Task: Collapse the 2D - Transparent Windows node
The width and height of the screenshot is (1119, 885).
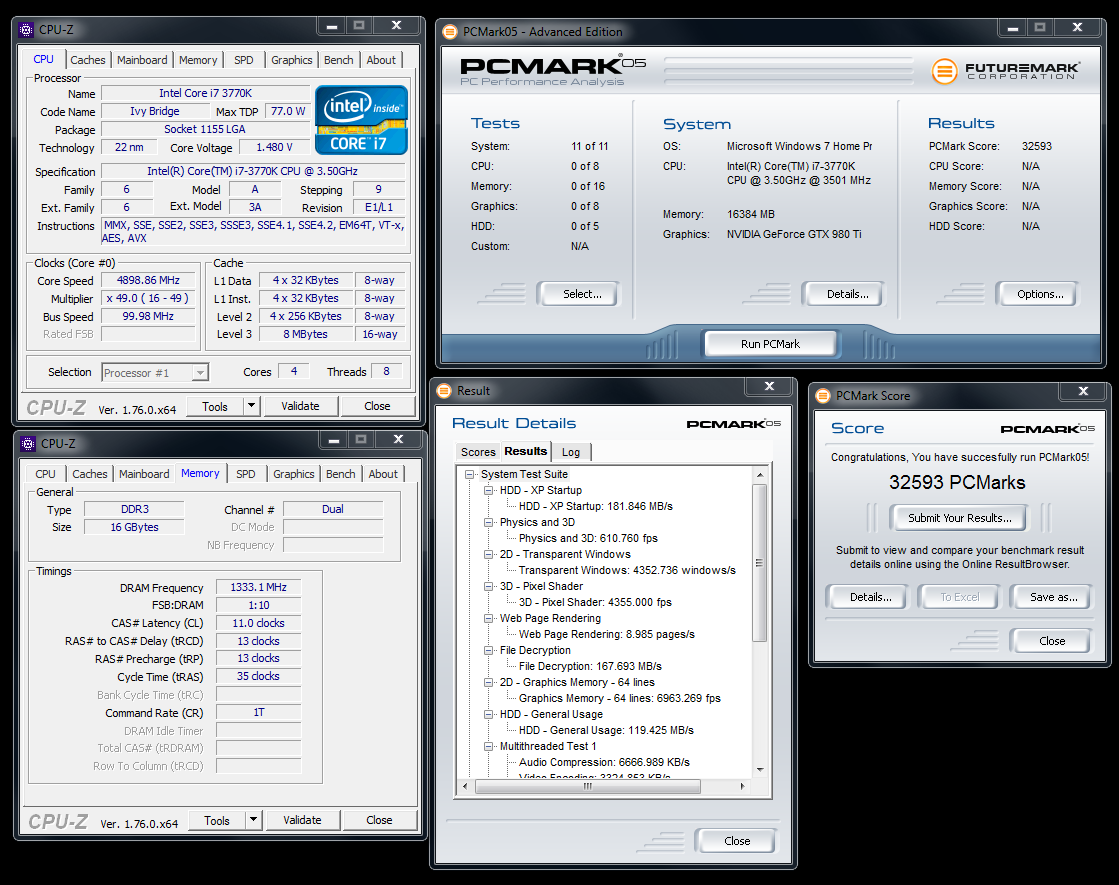Action: 489,555
